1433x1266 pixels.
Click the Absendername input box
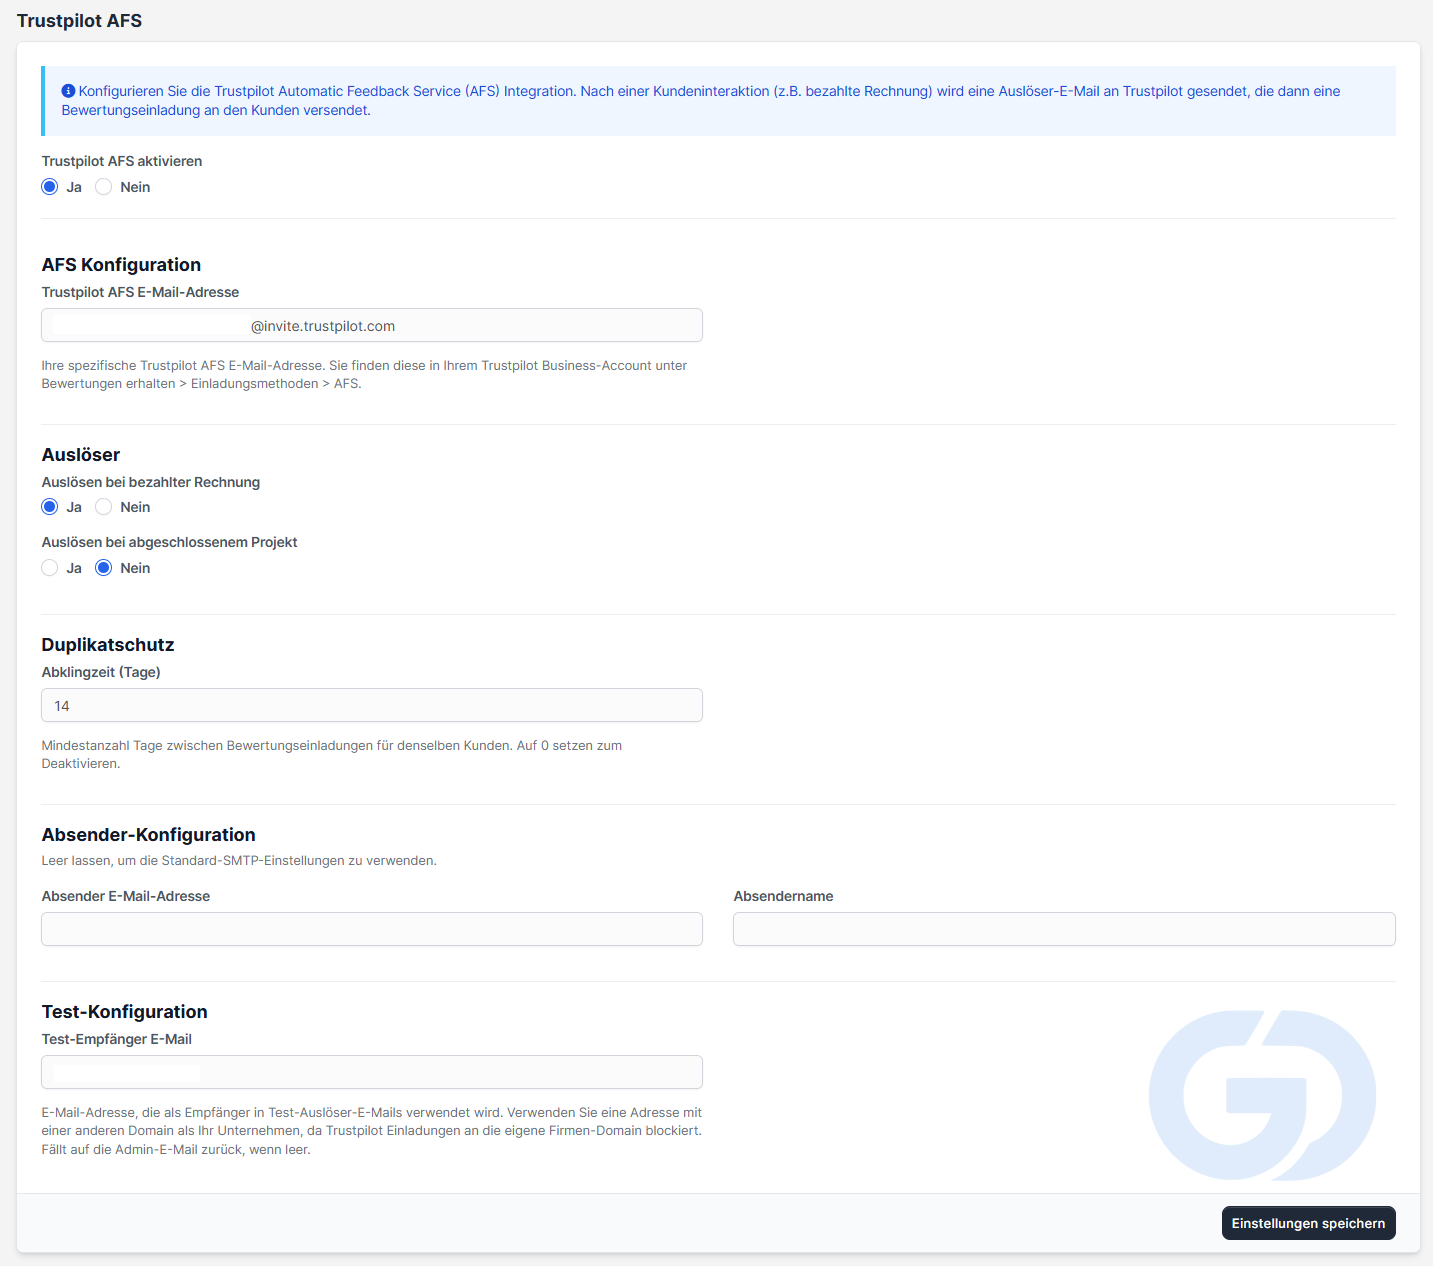point(1064,929)
